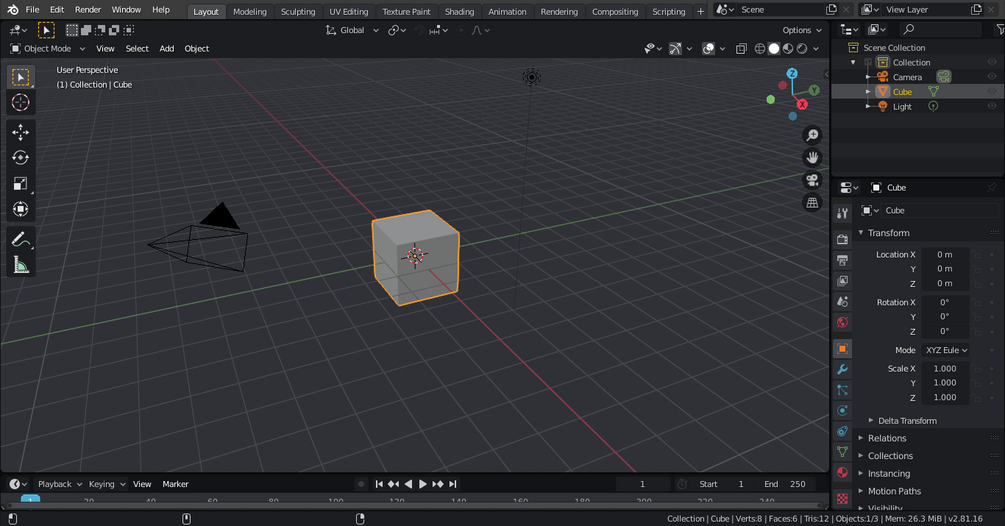Open the Add menu in viewport header
This screenshot has width=1005, height=526.
[167, 49]
